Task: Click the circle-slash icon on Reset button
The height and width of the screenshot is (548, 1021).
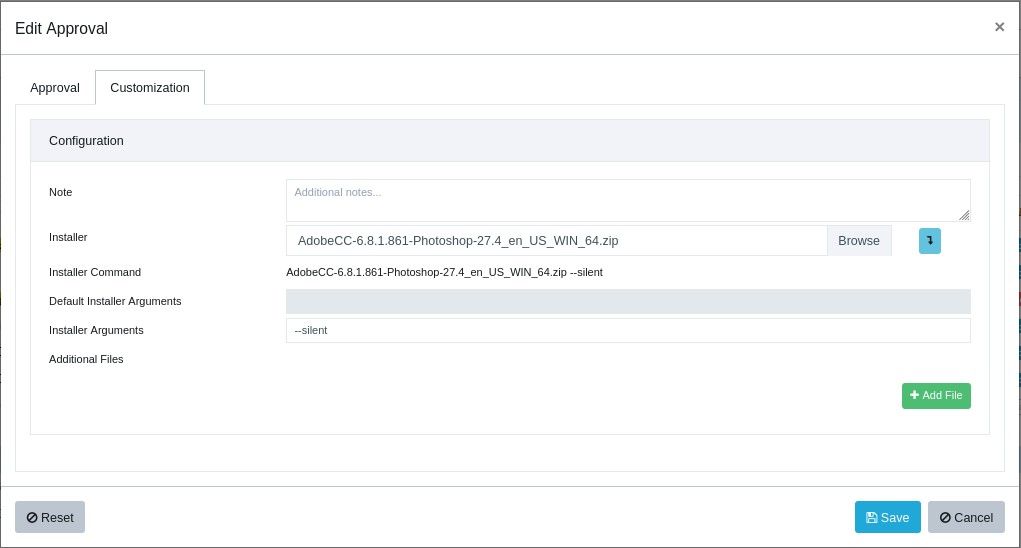Action: point(32,518)
